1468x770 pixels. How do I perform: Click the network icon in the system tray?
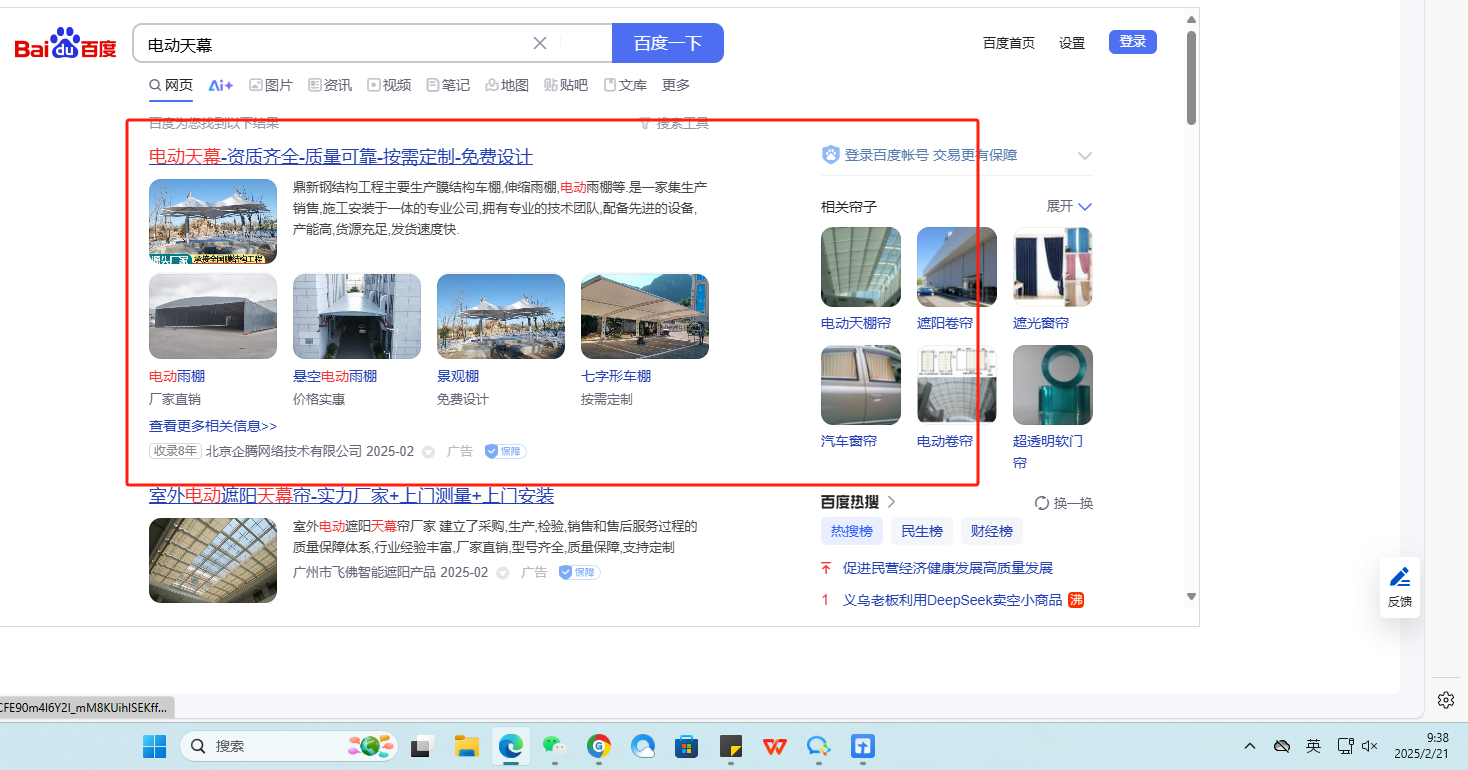coord(1346,746)
